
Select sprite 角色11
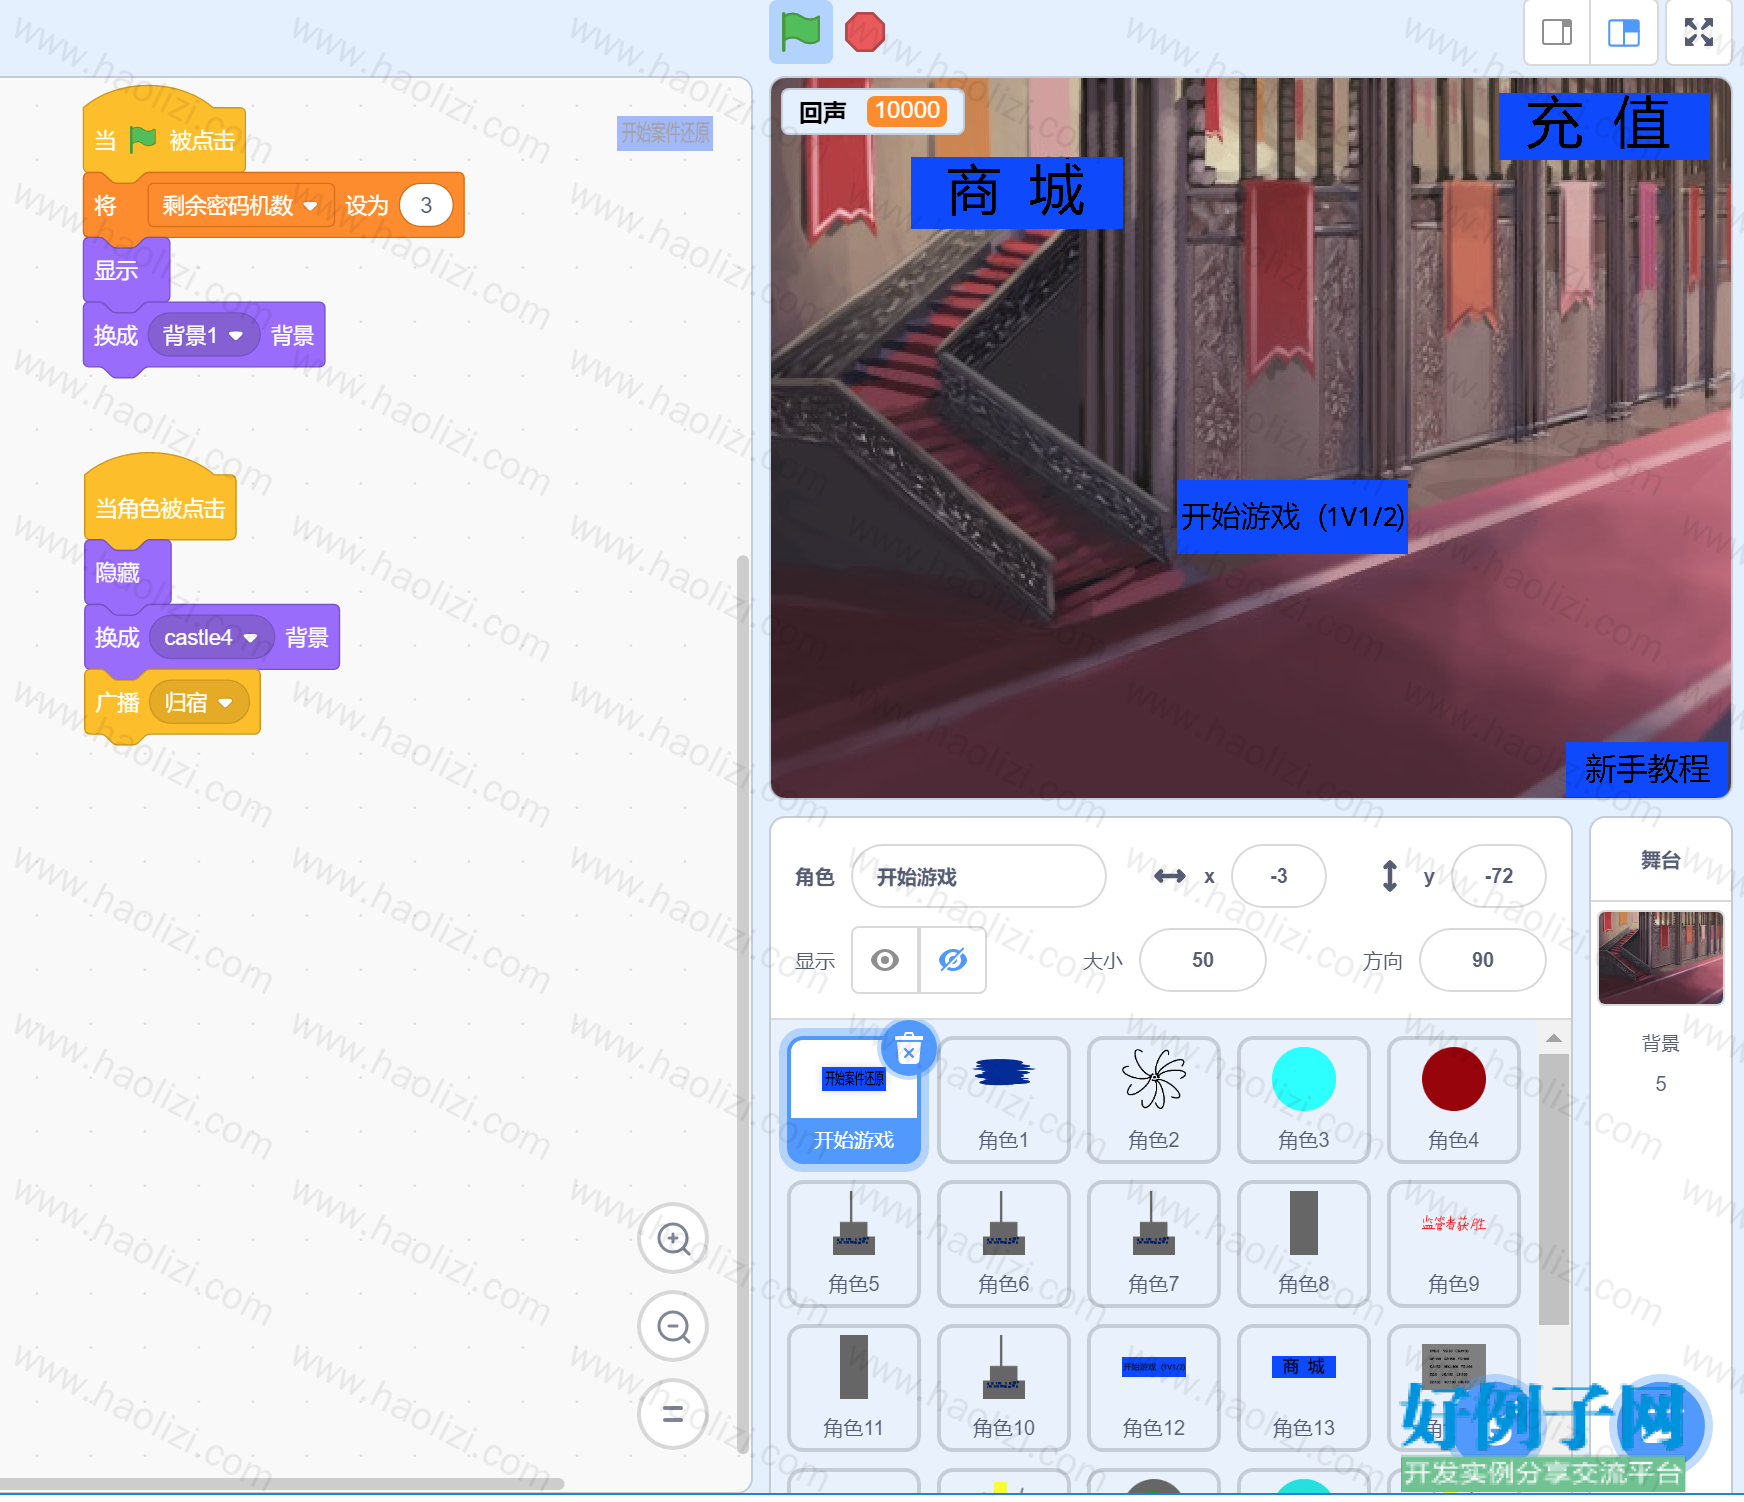[854, 1388]
